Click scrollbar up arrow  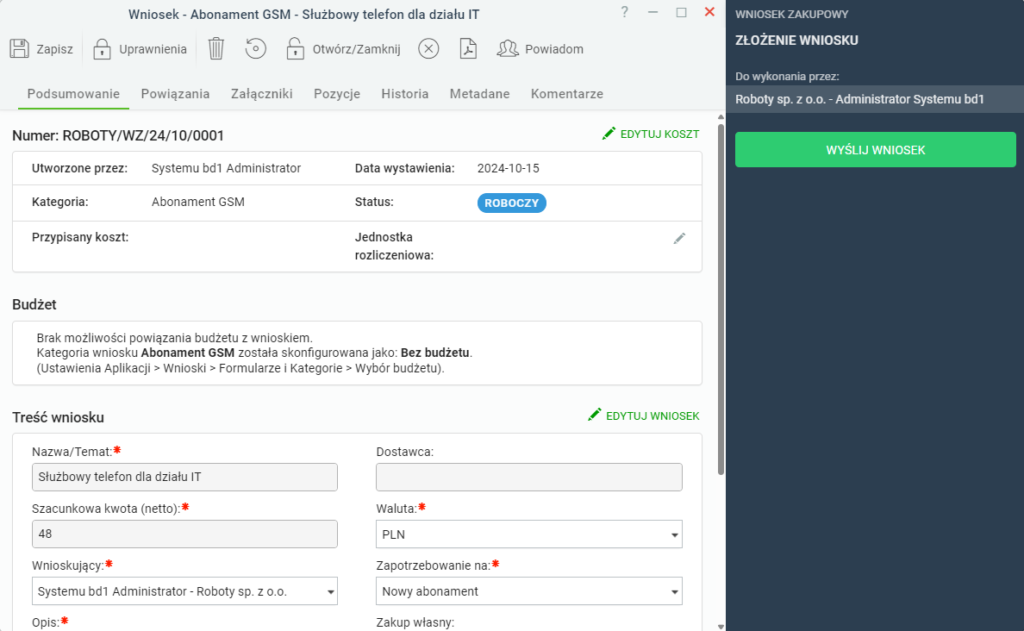click(721, 117)
